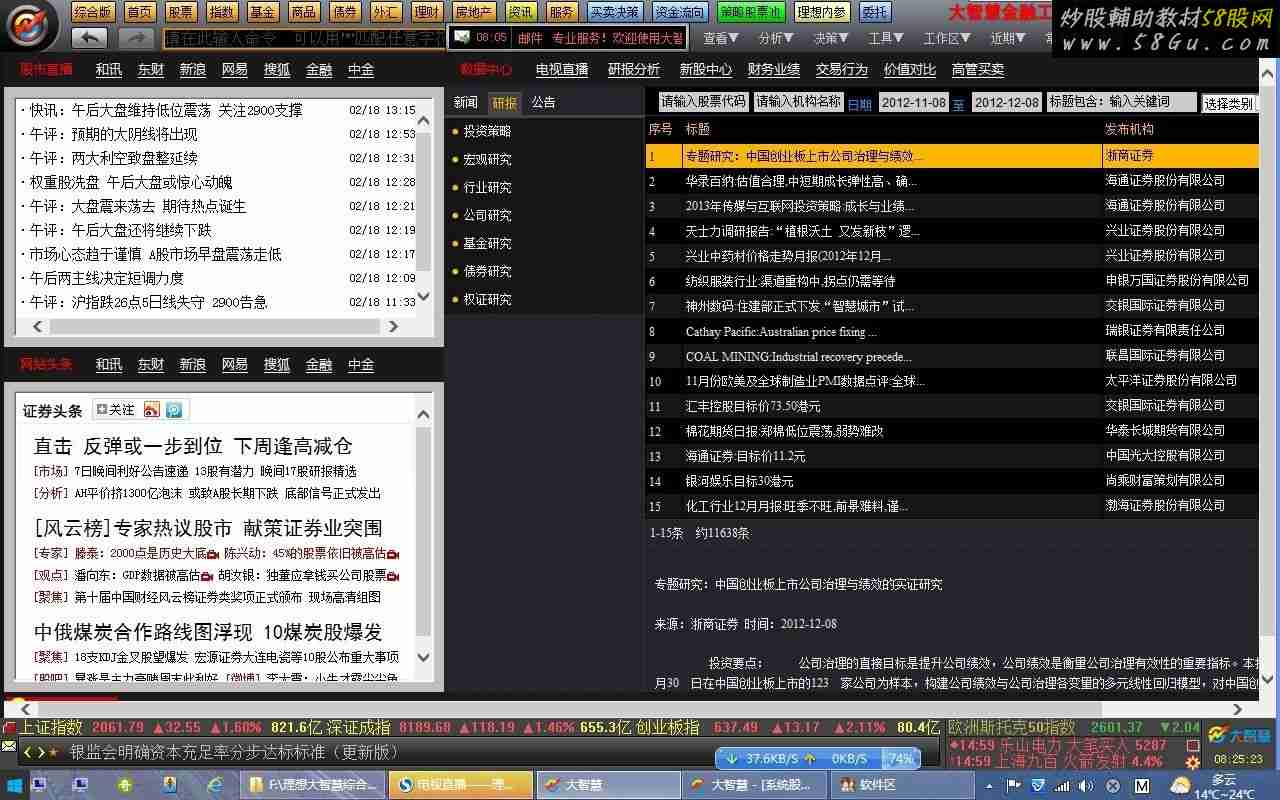This screenshot has height=800, width=1280.
Task: Open the 华录百纳 report row
Action: click(x=952, y=181)
